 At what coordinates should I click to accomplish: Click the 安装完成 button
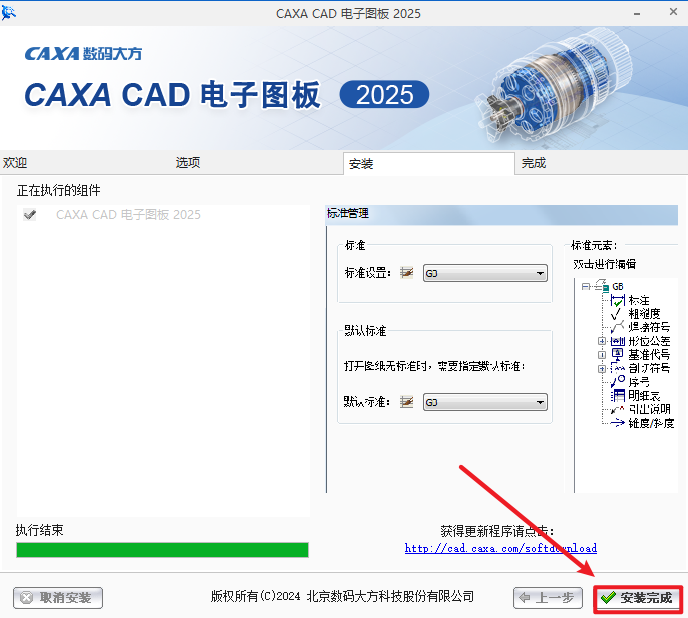pyautogui.click(x=638, y=598)
